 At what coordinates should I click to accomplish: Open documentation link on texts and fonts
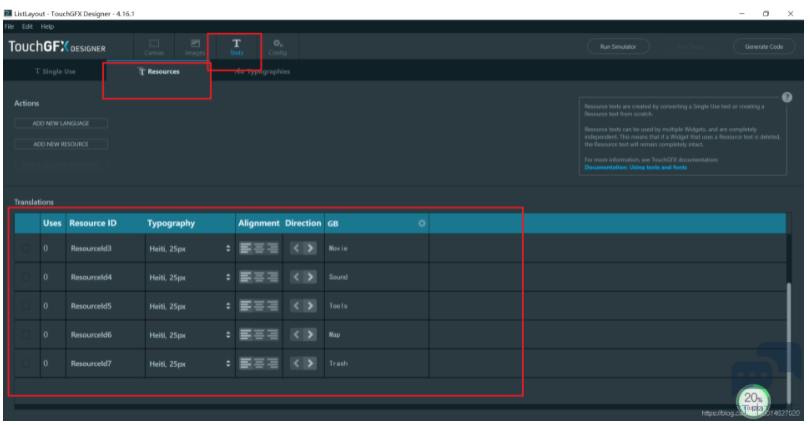point(635,167)
